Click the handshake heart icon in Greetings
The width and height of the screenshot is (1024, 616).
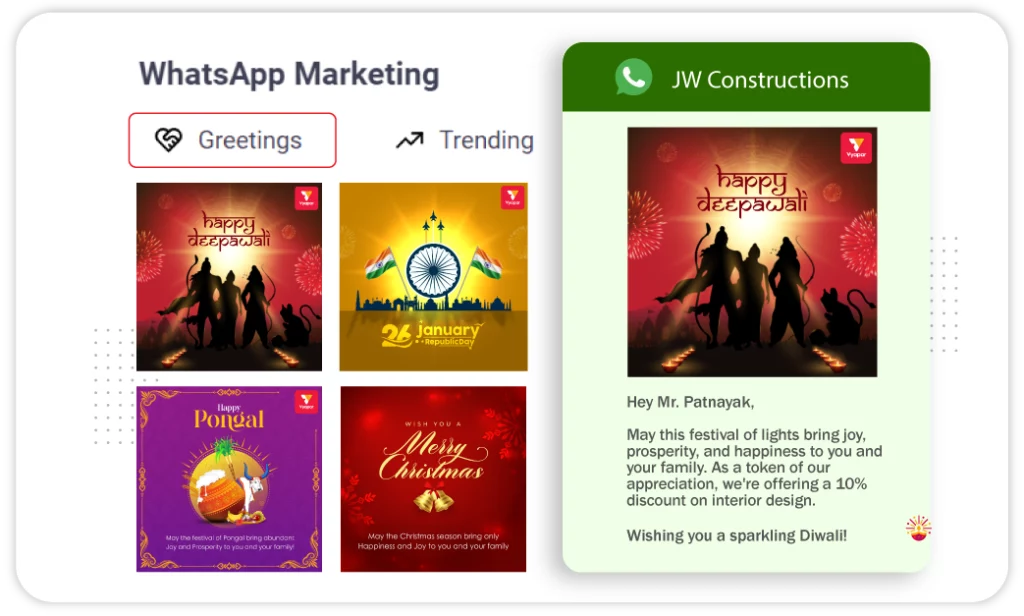[x=168, y=140]
